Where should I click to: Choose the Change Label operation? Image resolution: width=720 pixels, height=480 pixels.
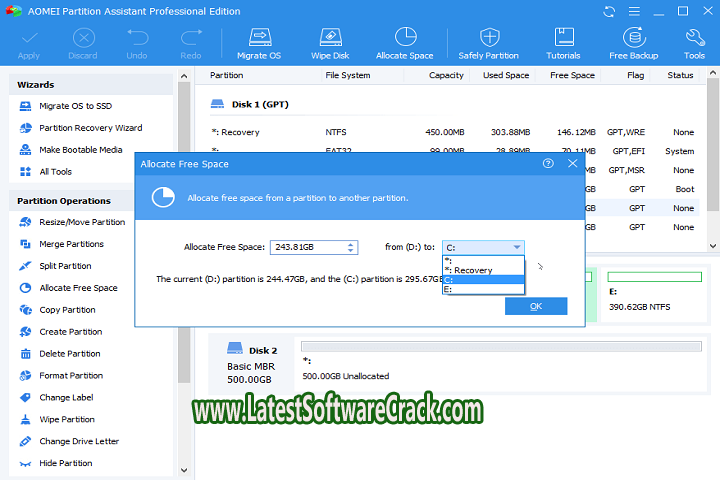coord(67,398)
